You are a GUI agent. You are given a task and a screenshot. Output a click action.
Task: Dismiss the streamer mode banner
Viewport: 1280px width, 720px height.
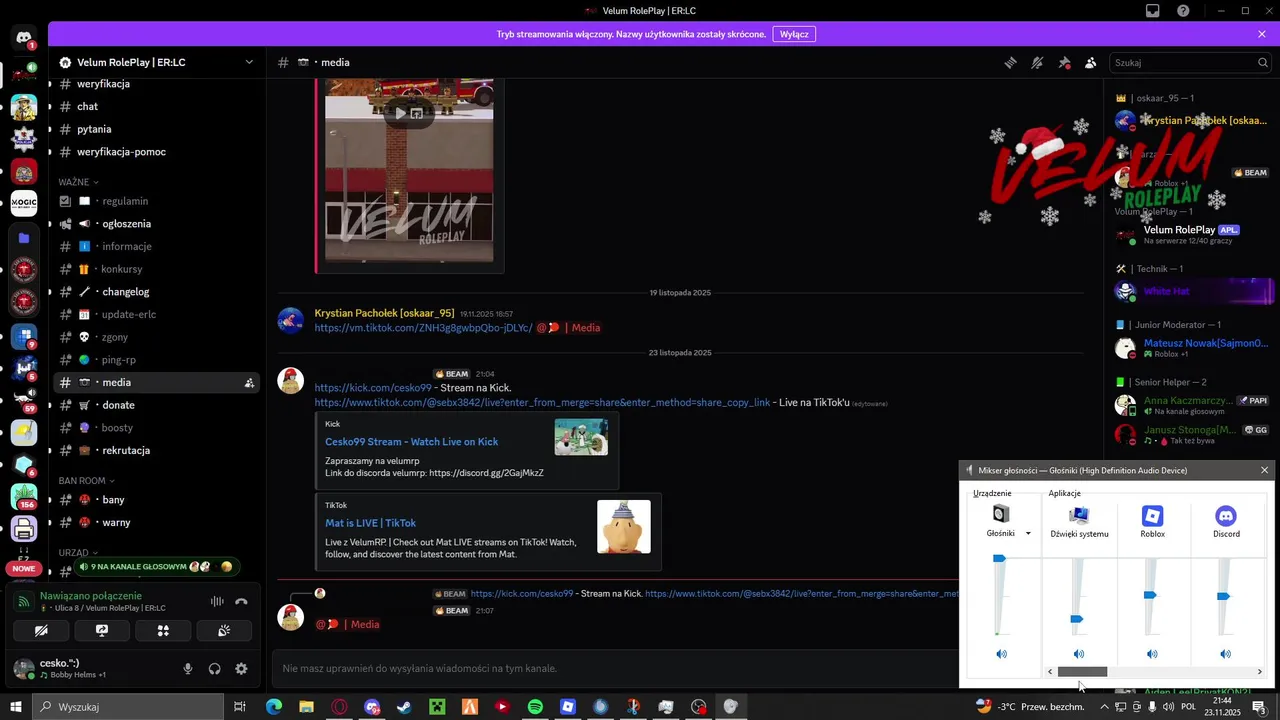click(x=1262, y=34)
